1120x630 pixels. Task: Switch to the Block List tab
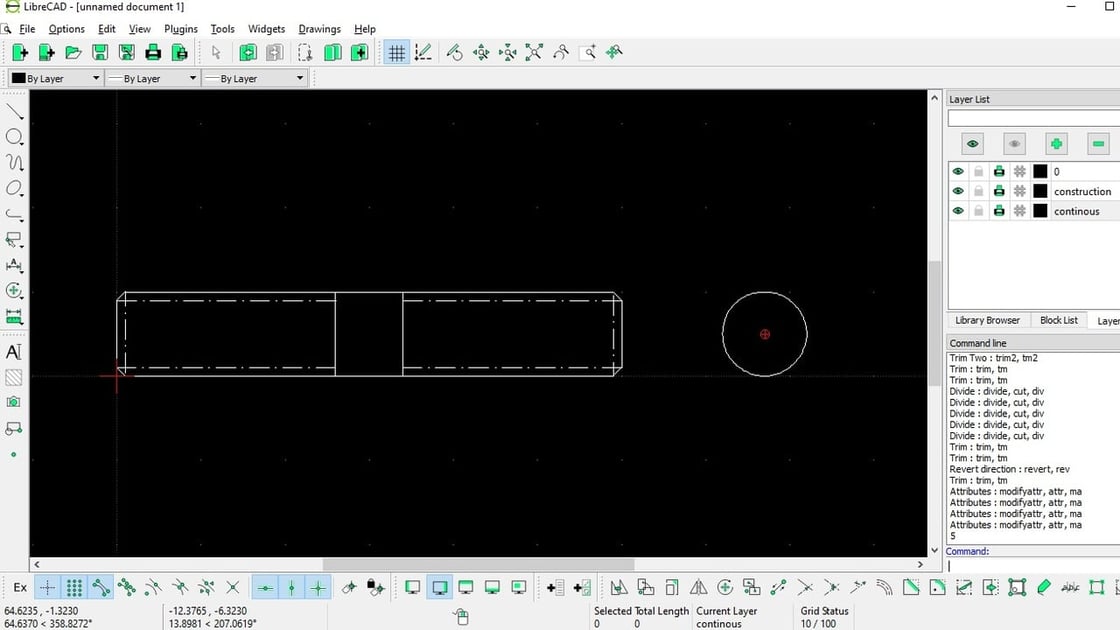1058,320
